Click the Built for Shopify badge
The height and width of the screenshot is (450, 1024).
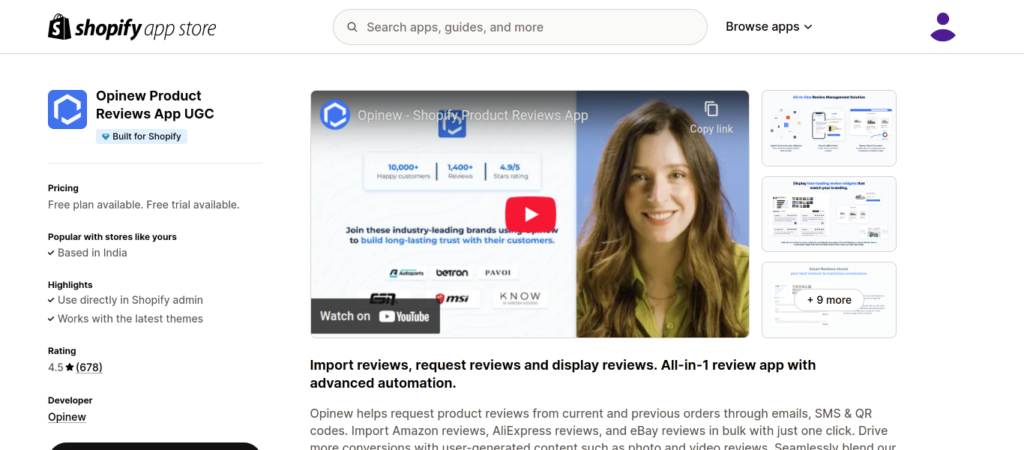pos(141,137)
